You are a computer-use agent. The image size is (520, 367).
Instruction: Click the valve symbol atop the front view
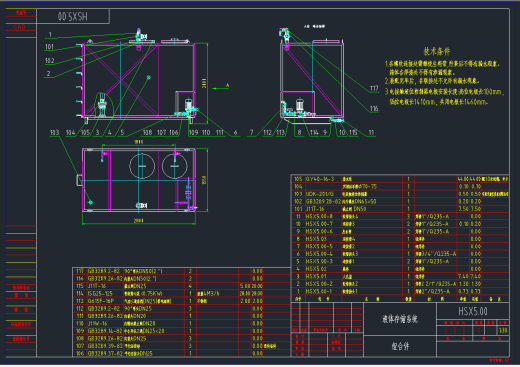tap(141, 35)
